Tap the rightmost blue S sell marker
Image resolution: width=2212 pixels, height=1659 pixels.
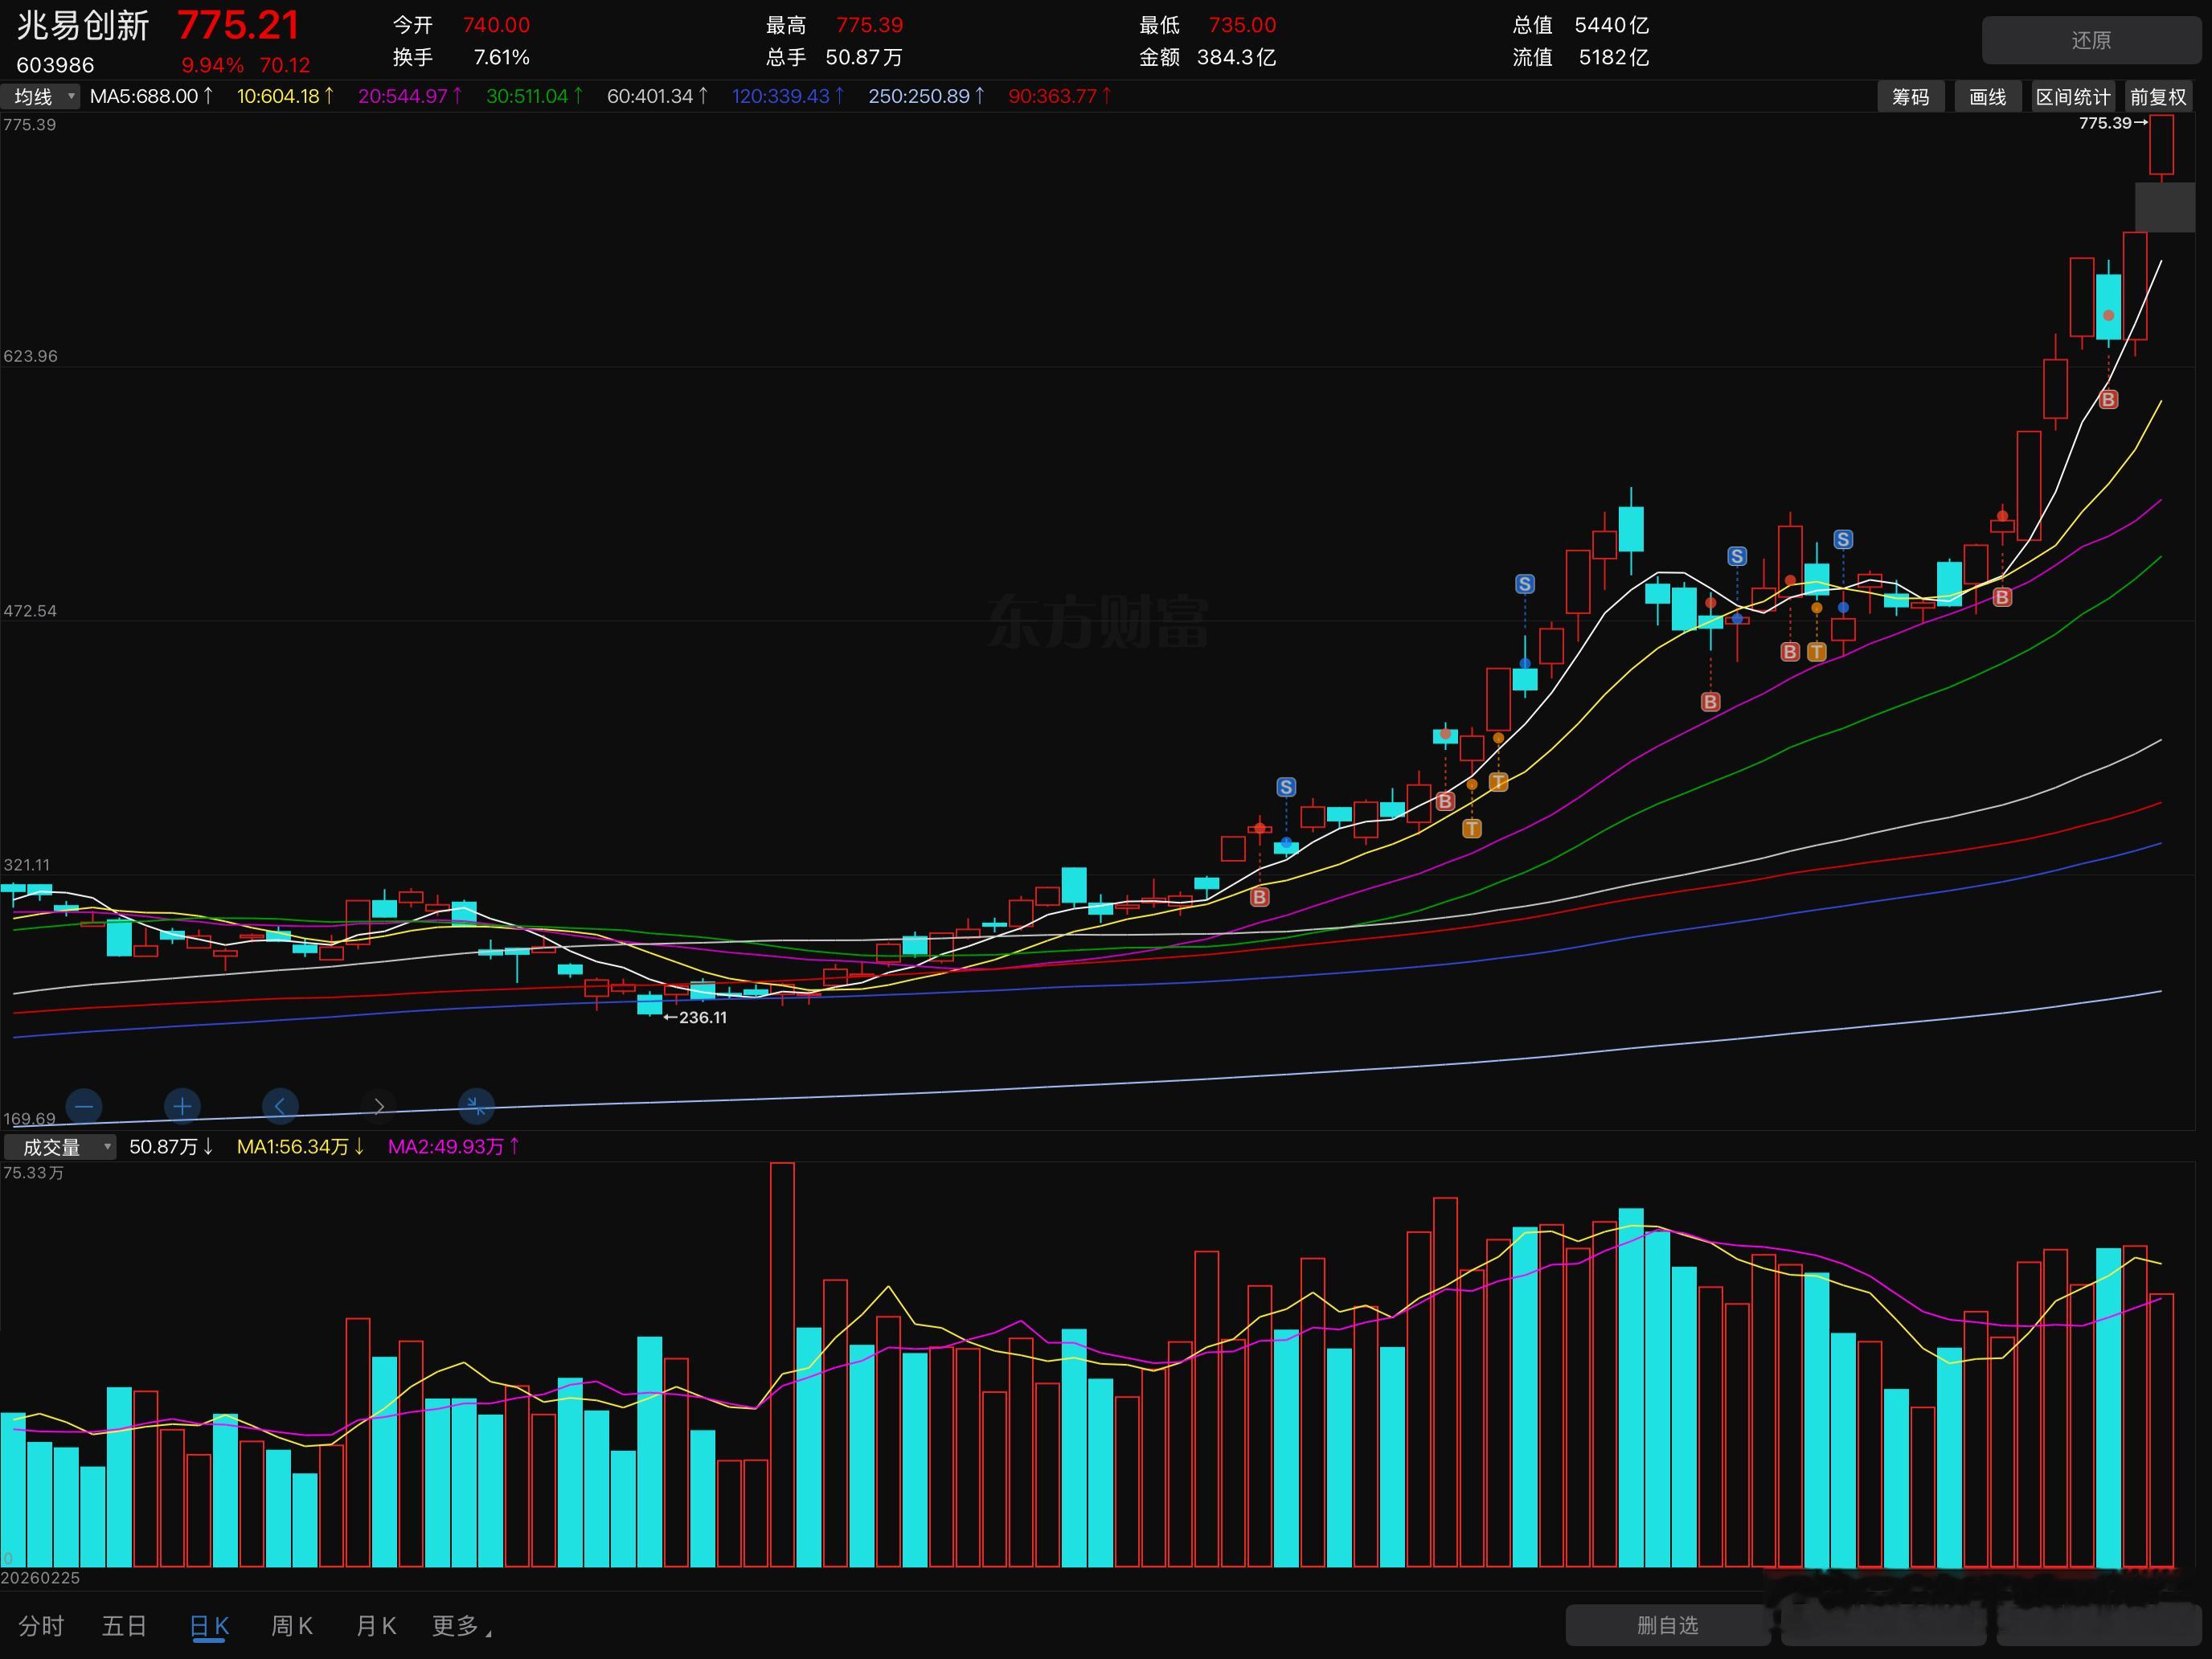point(1843,539)
